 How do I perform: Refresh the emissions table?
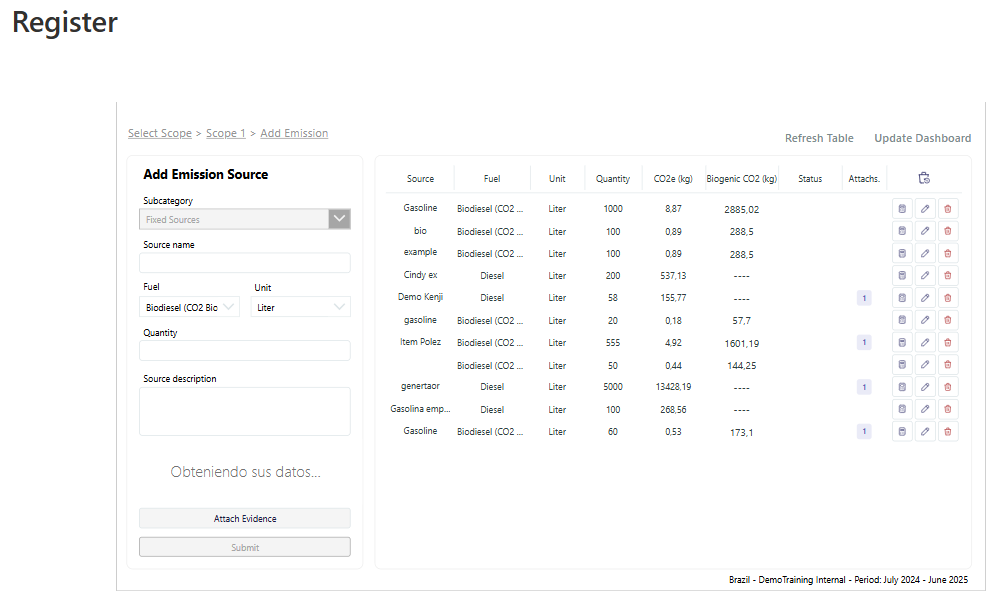coord(819,138)
